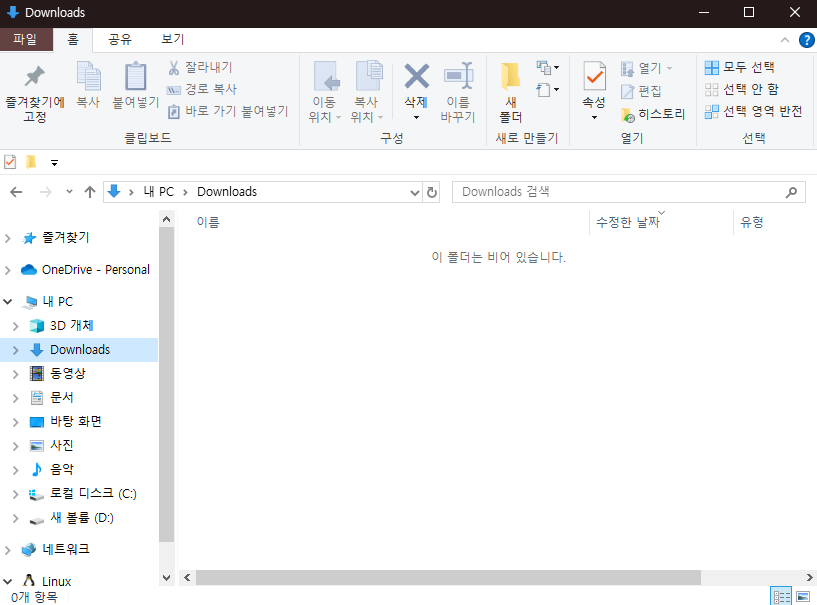Click the up arrow to parent folder

(90, 192)
